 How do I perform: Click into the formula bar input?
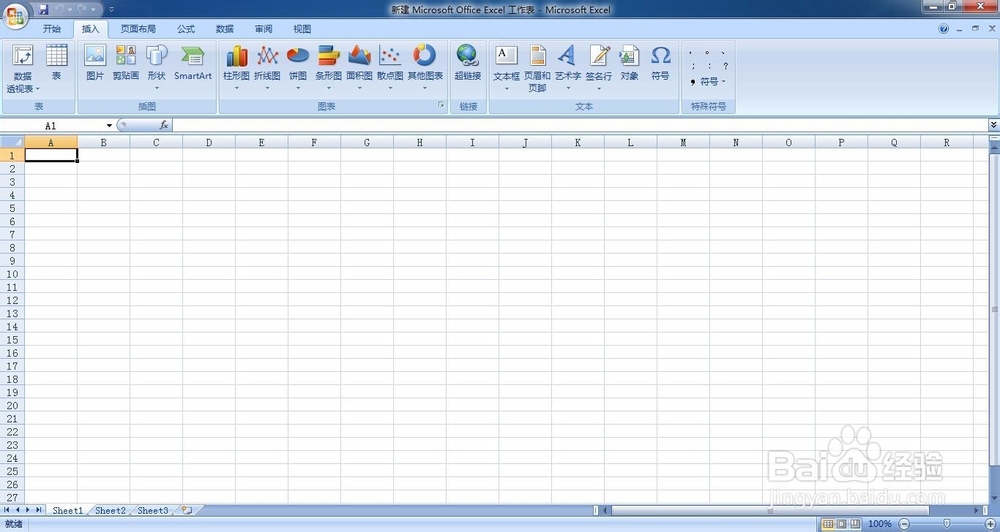[580, 125]
